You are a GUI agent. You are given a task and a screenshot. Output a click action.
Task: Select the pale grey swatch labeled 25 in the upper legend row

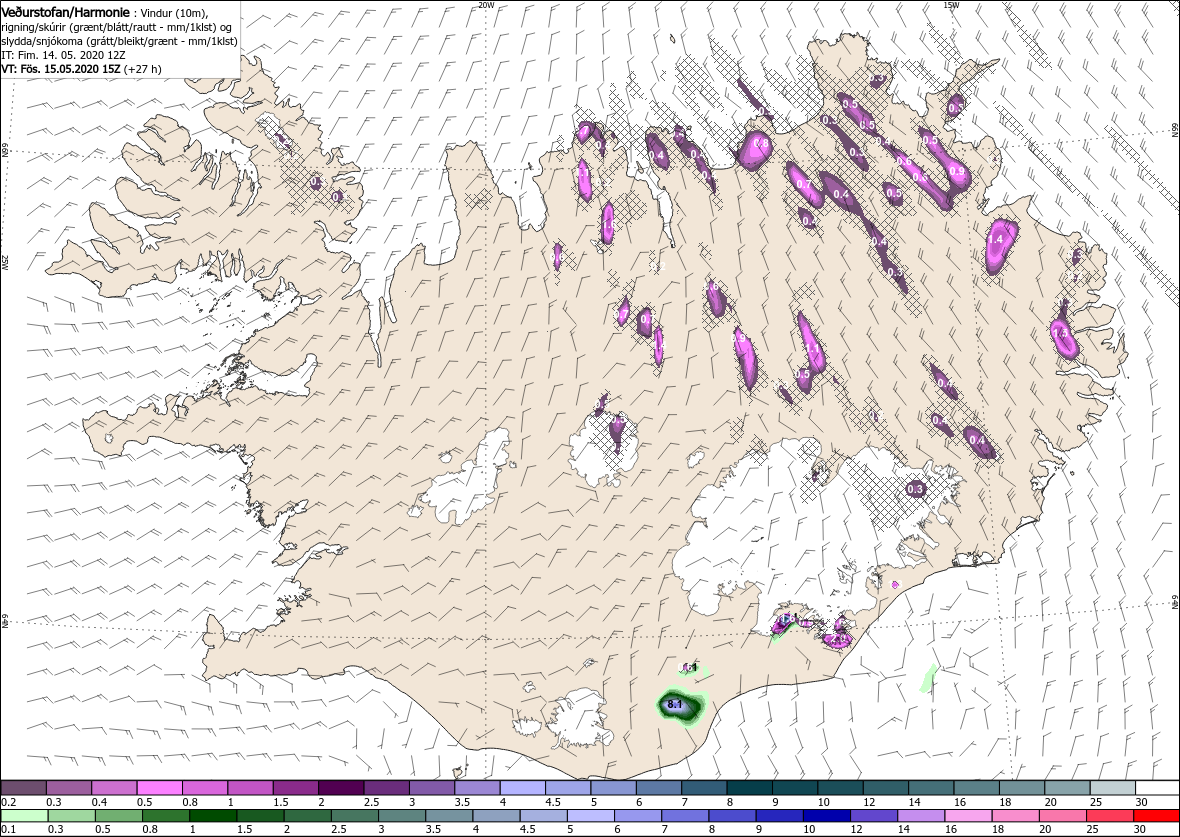click(x=1112, y=787)
